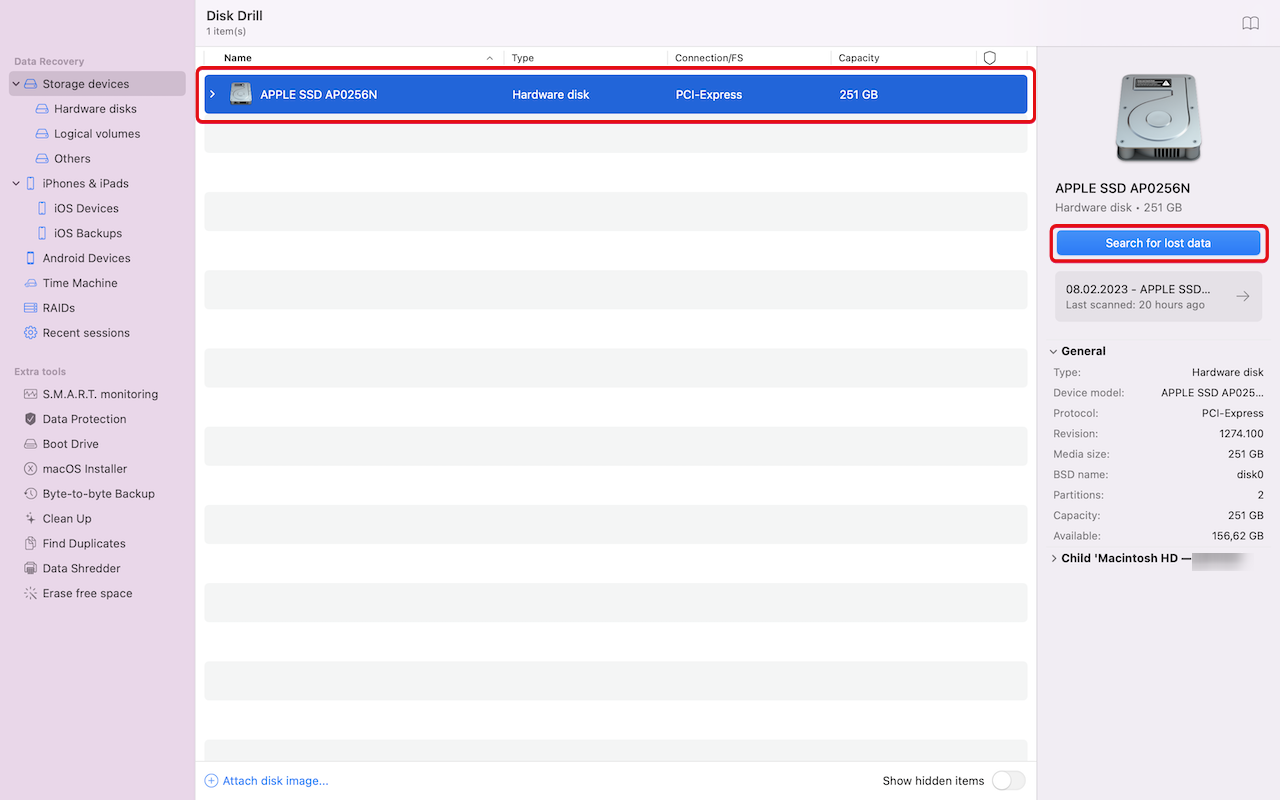Click the Device model value APPLE SSD AP025…
The height and width of the screenshot is (800, 1280).
1212,393
